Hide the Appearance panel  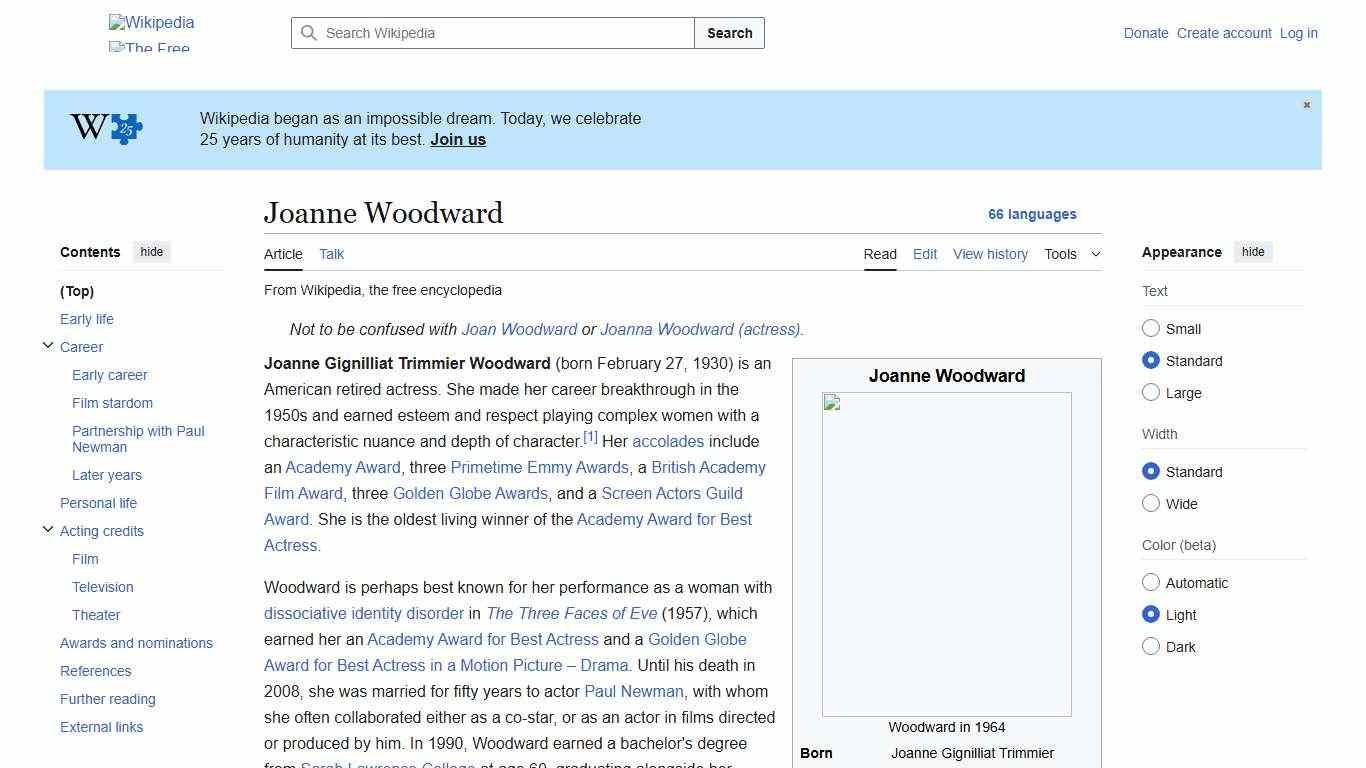1253,252
